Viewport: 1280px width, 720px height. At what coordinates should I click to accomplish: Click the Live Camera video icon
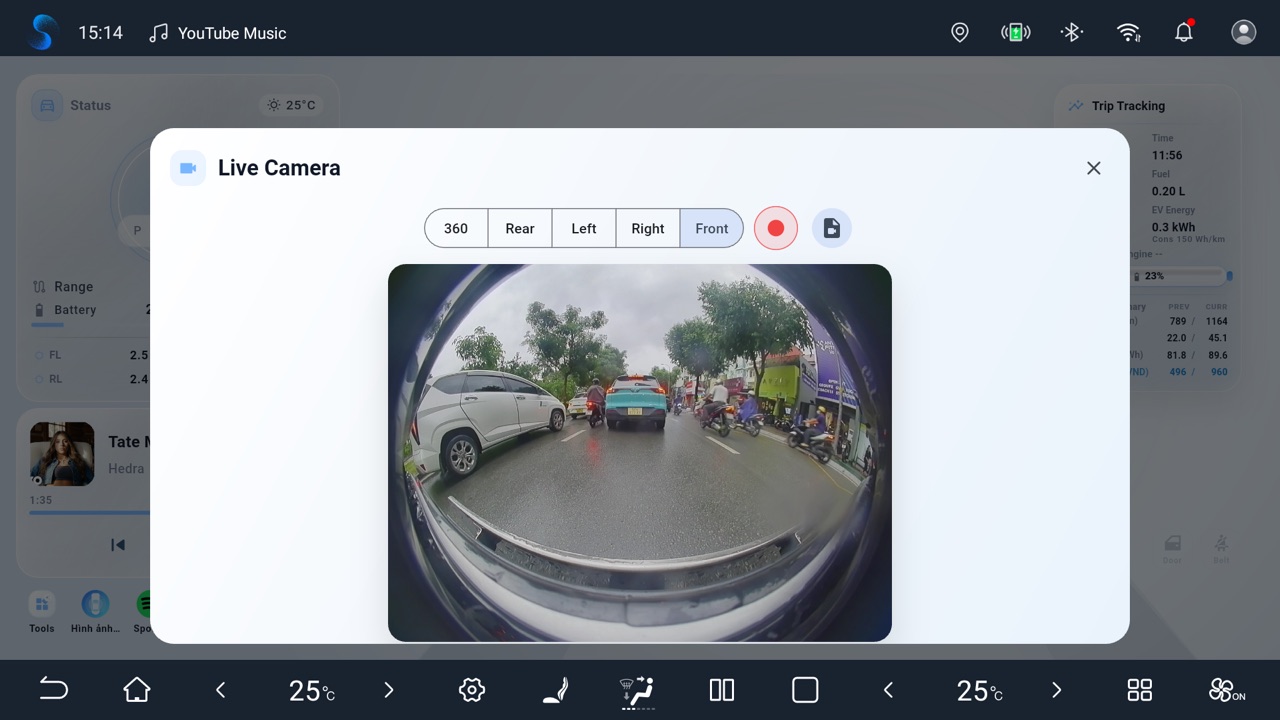click(x=188, y=168)
